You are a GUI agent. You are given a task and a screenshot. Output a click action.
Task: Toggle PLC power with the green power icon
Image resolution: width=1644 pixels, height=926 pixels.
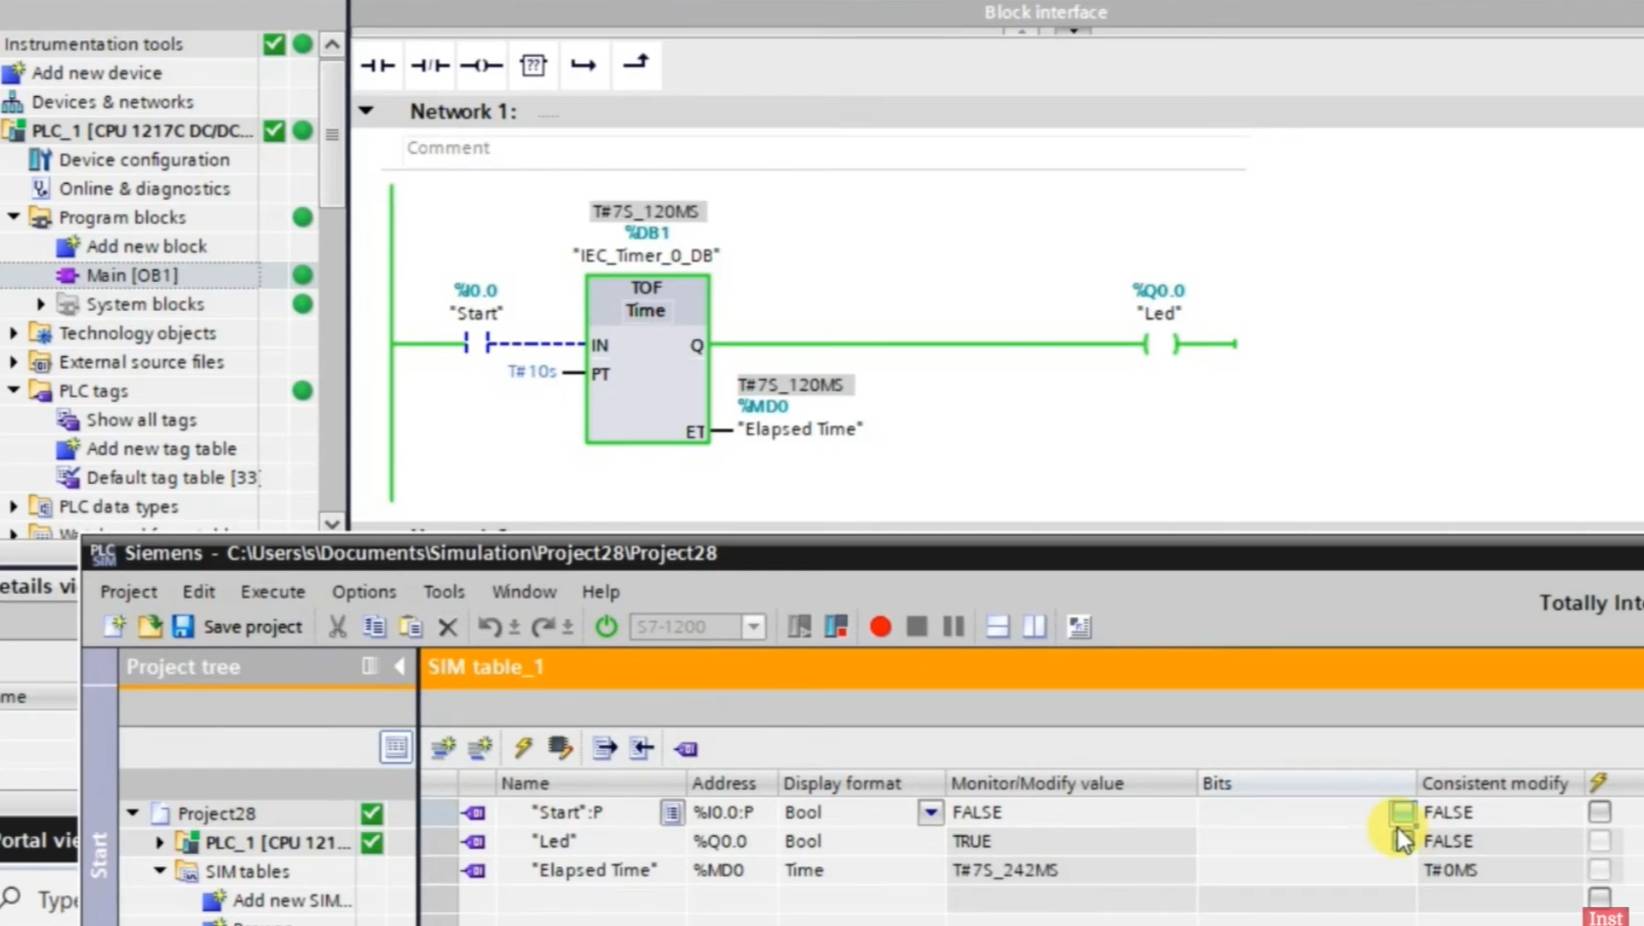606,627
